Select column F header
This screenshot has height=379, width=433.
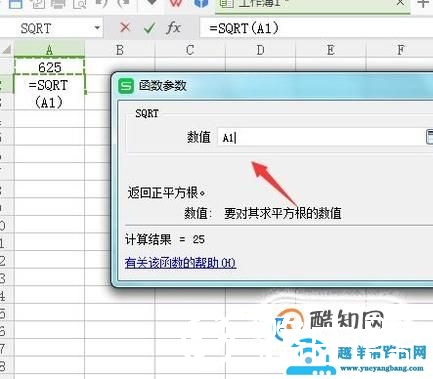400,50
